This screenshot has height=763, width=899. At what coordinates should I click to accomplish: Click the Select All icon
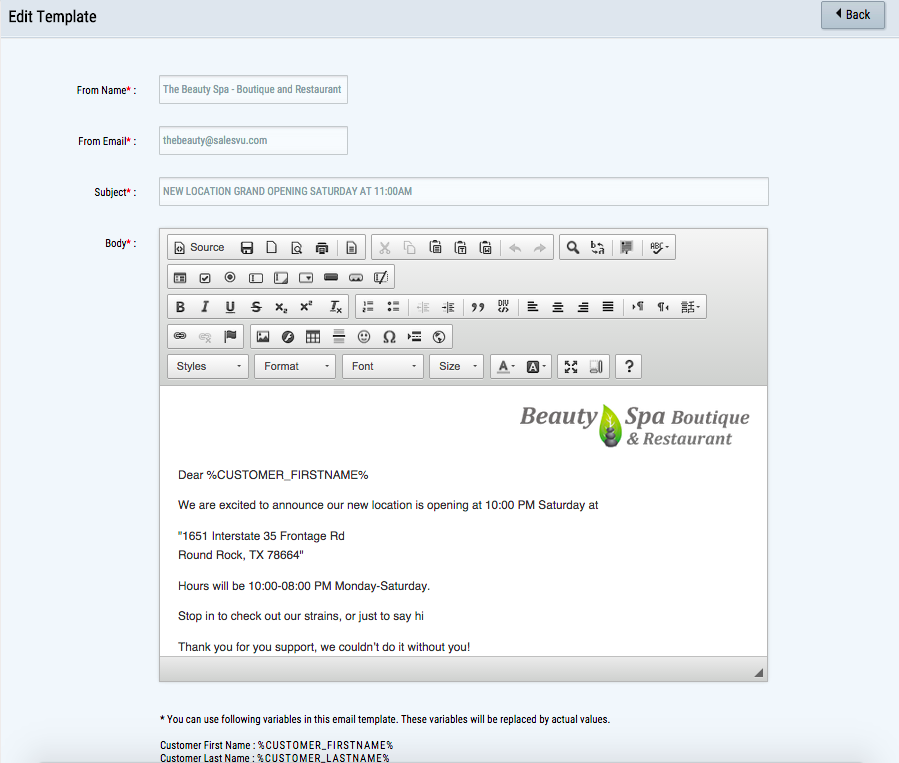tap(627, 248)
